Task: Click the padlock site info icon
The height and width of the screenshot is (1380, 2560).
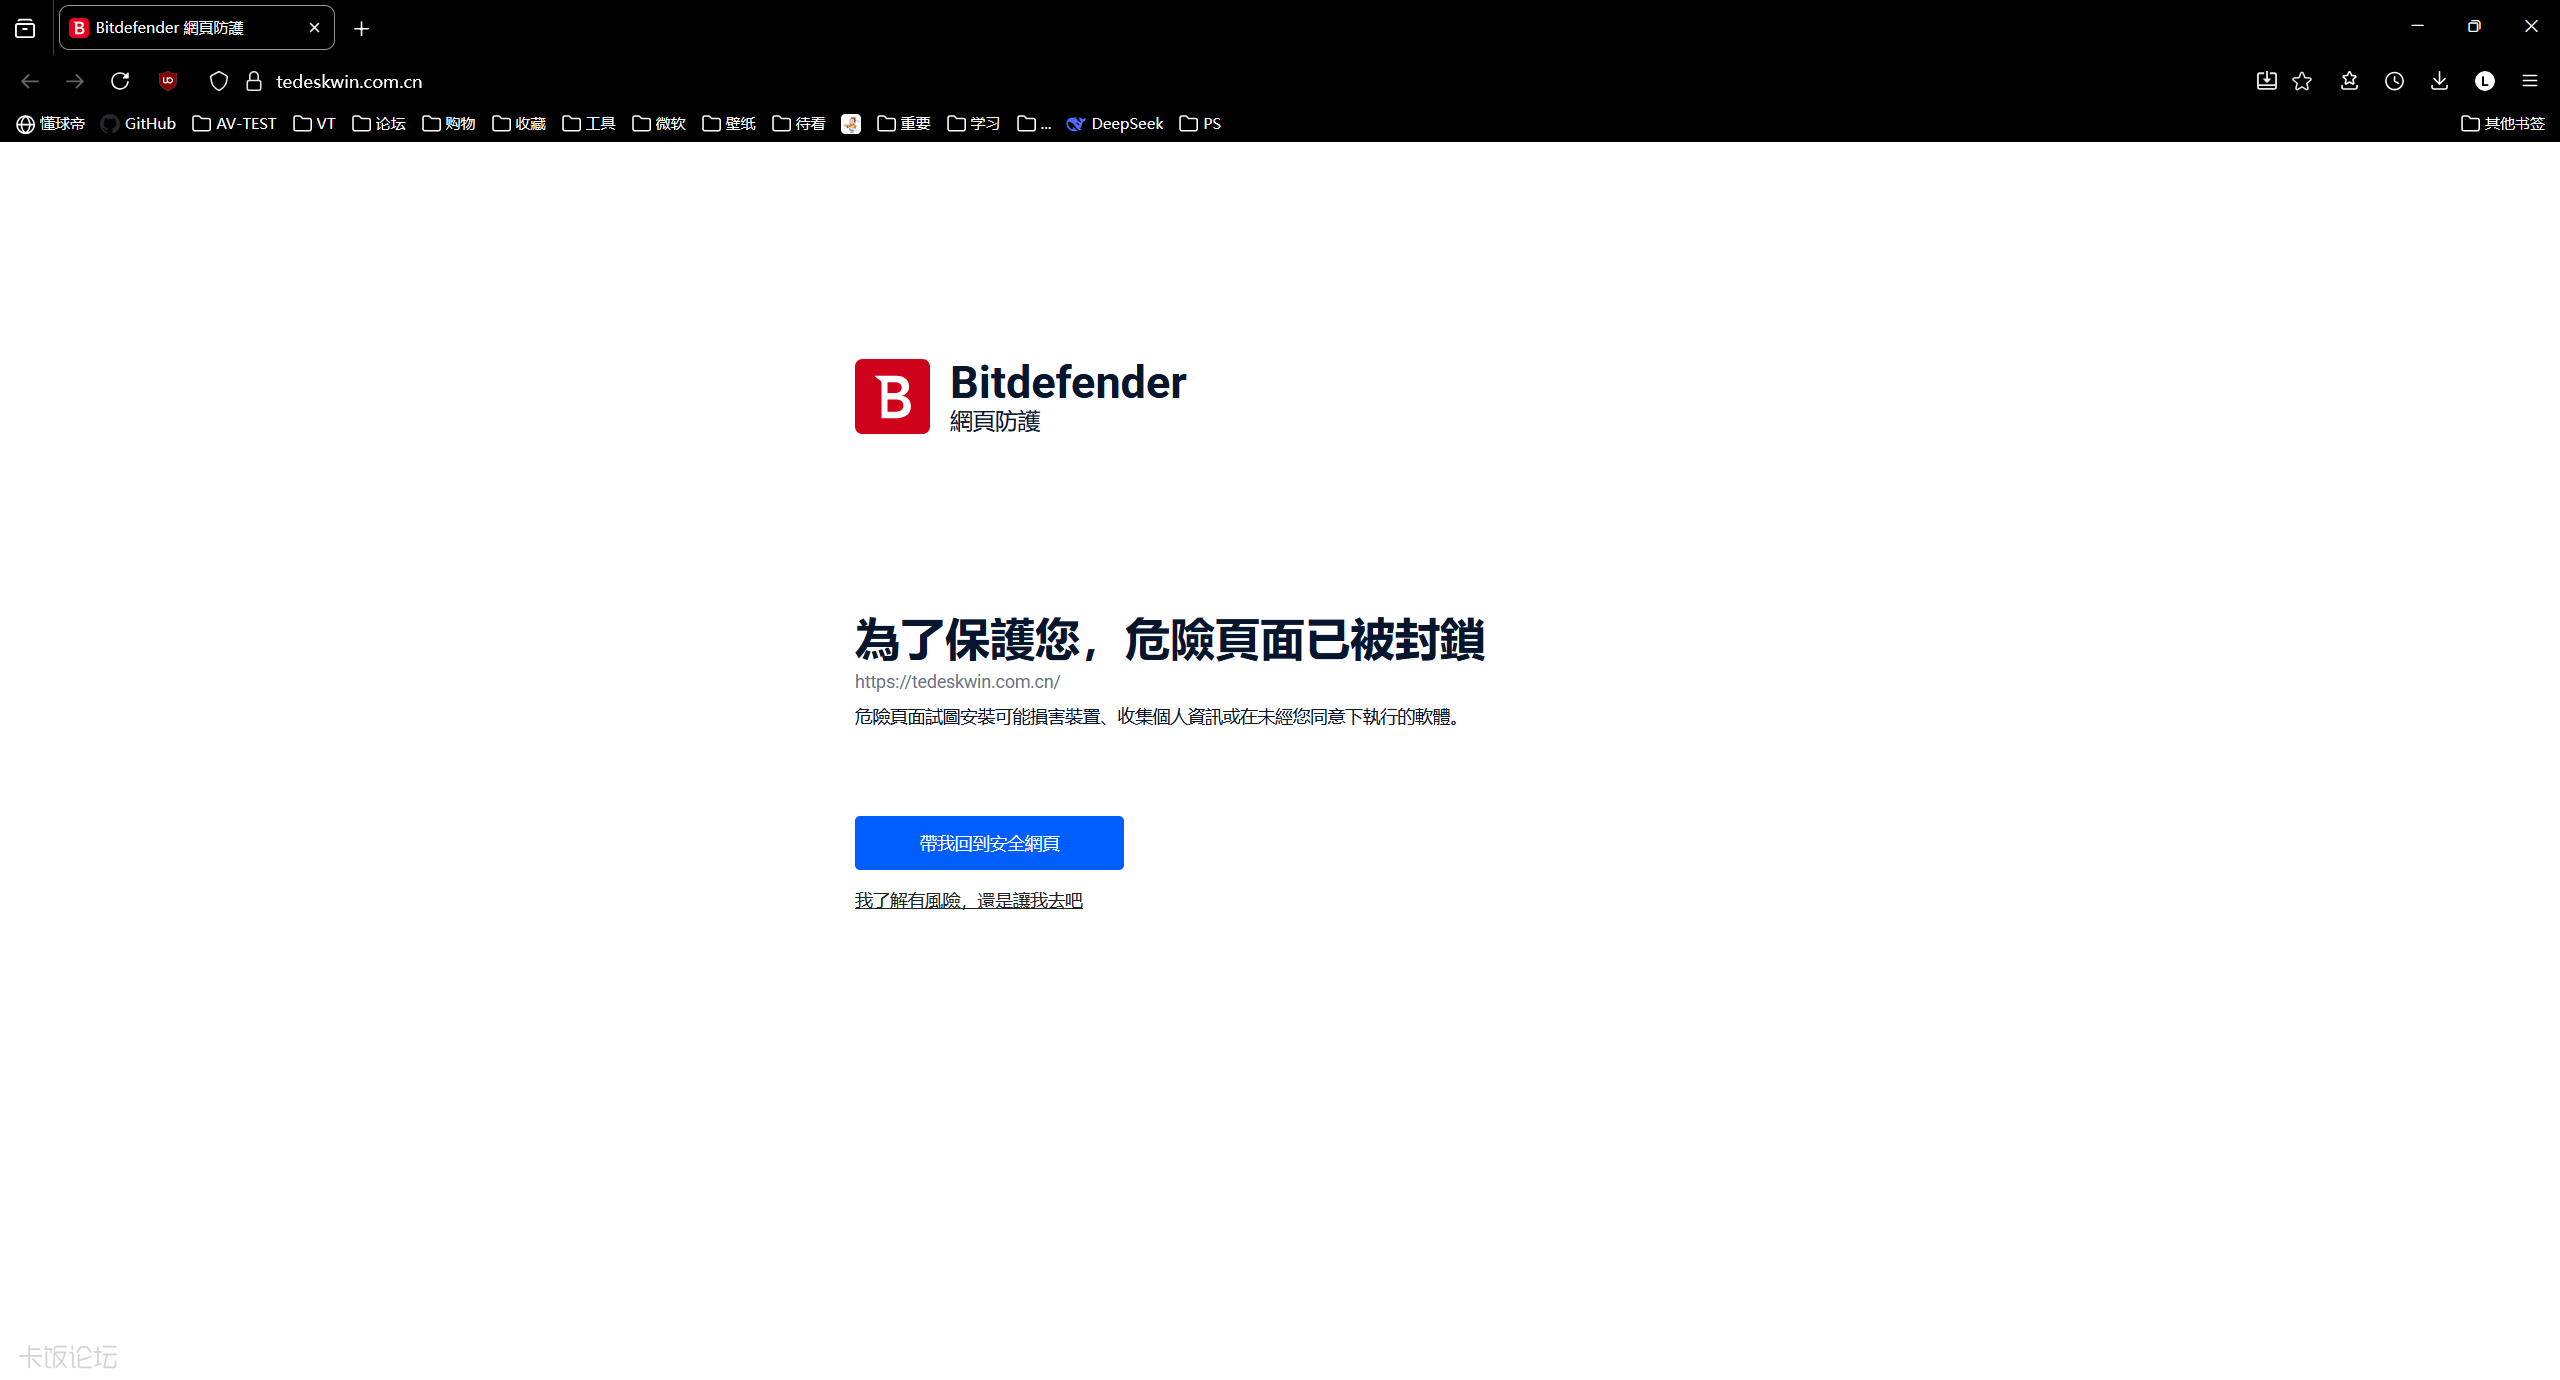Action: [x=254, y=81]
